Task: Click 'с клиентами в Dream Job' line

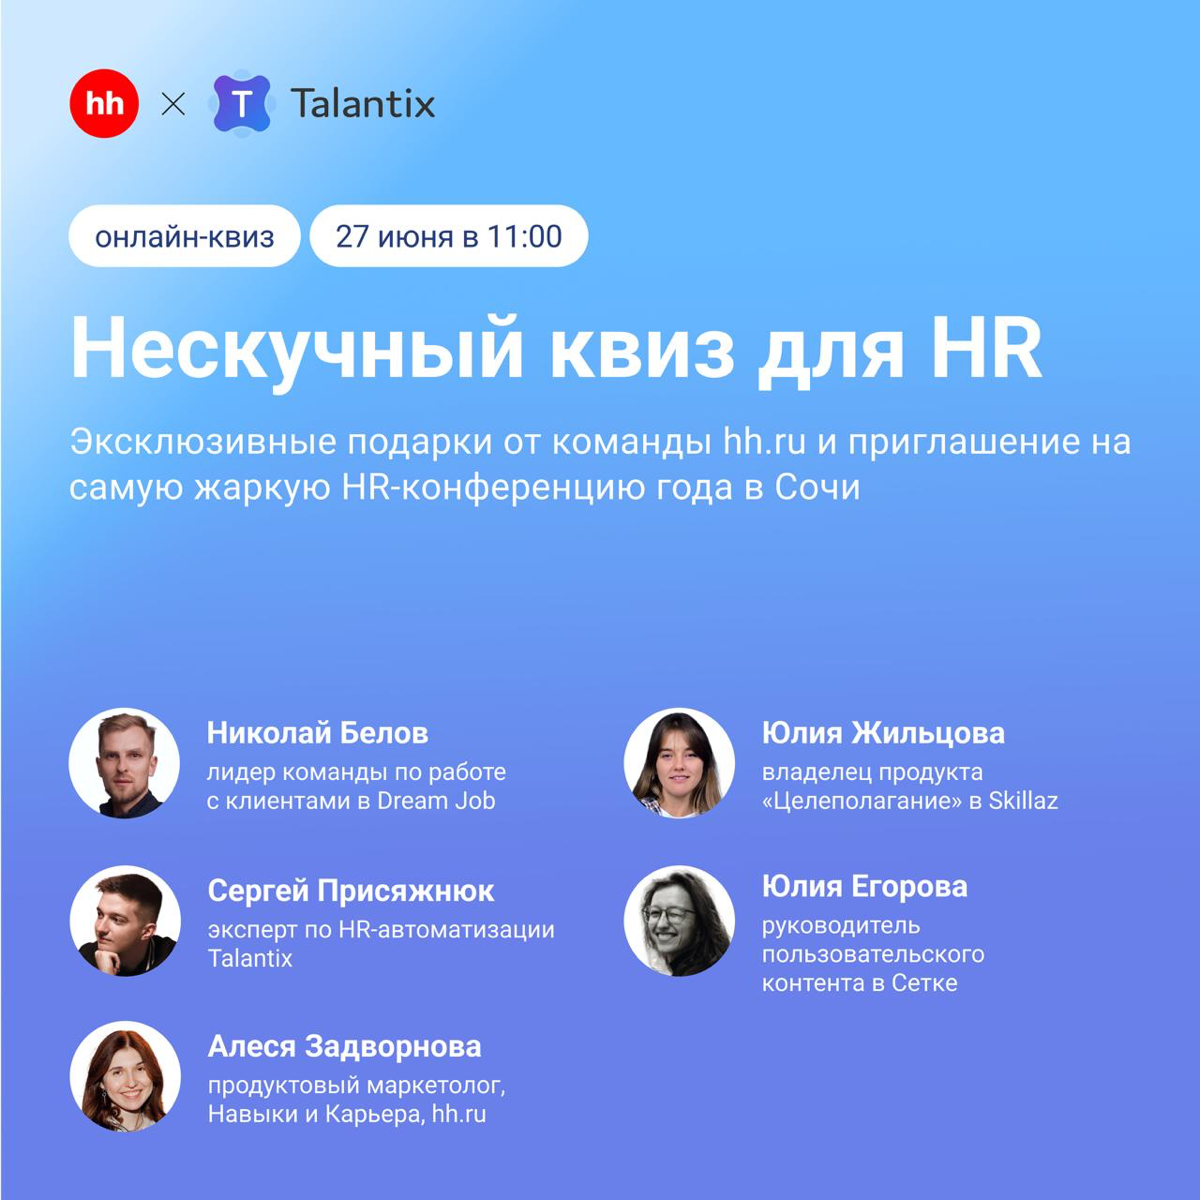Action: click(x=351, y=801)
